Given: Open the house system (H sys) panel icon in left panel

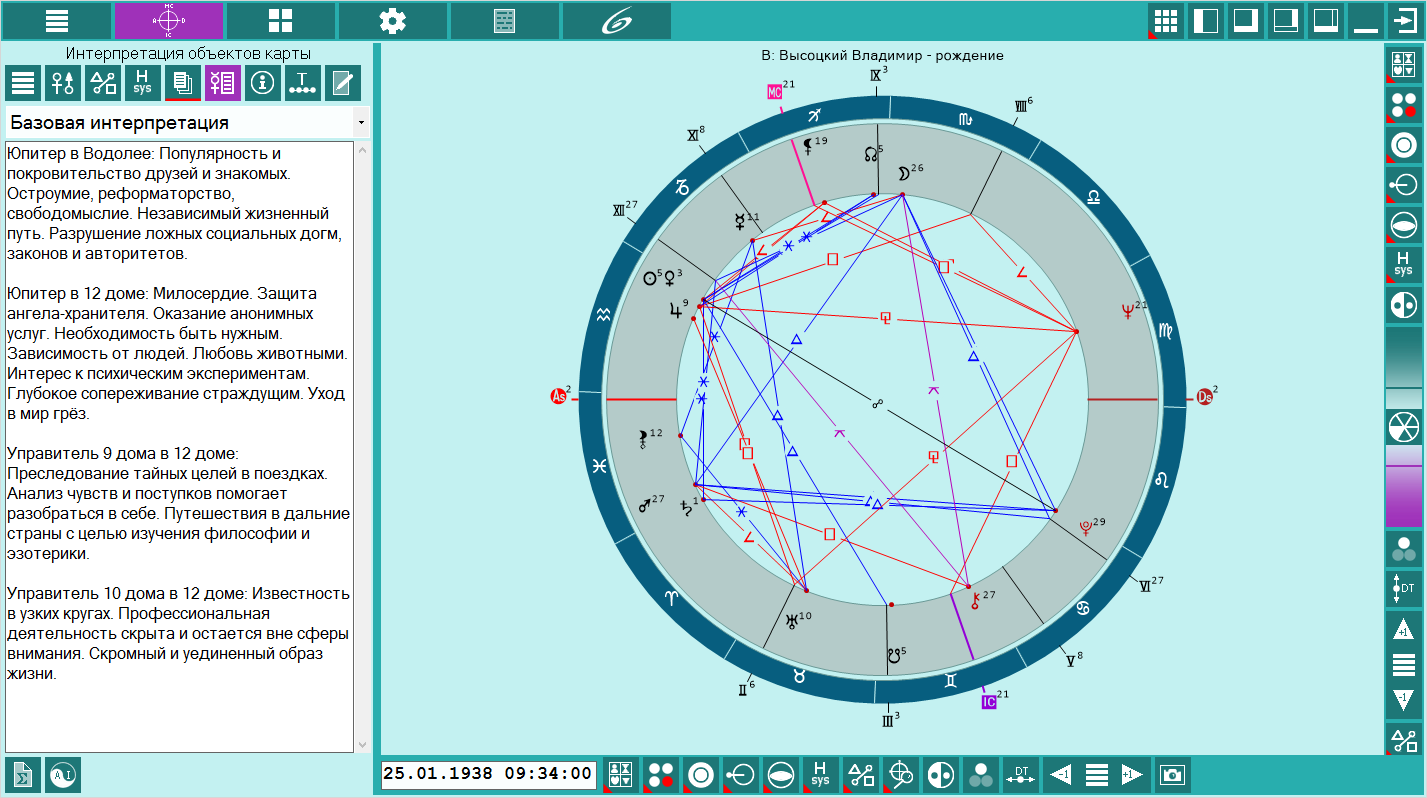Looking at the screenshot, I should [x=143, y=83].
